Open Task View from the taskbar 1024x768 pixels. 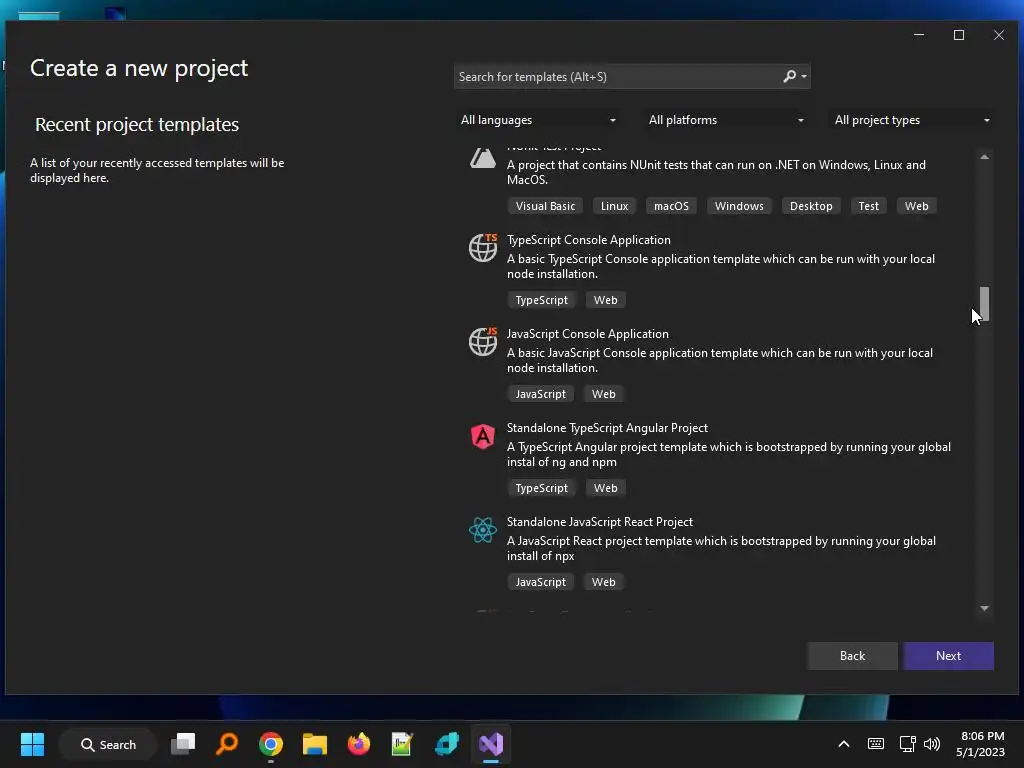183,744
